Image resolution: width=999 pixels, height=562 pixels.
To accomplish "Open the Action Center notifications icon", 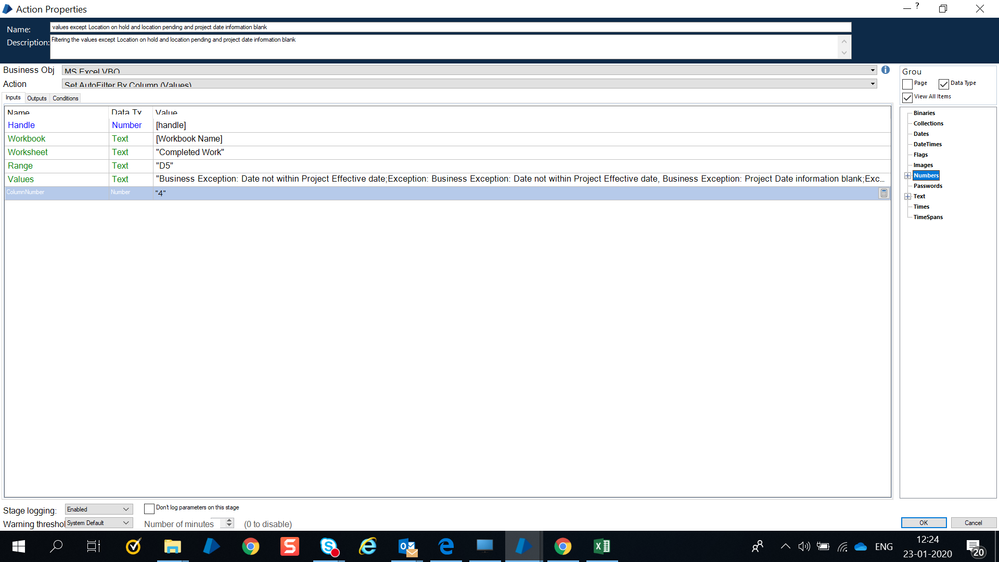I will click(x=975, y=547).
